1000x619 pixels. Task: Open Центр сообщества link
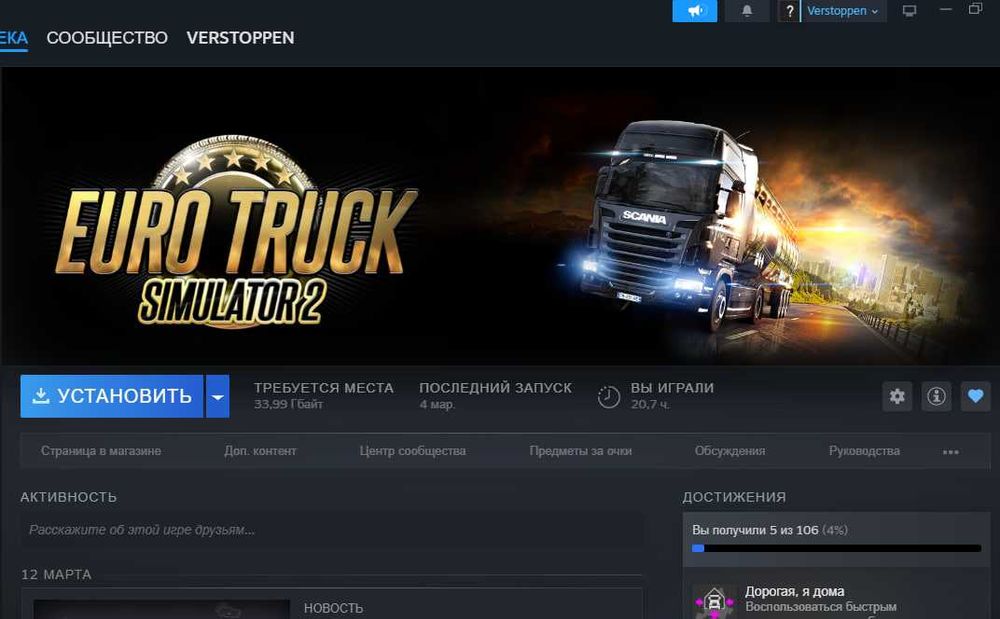click(x=413, y=451)
